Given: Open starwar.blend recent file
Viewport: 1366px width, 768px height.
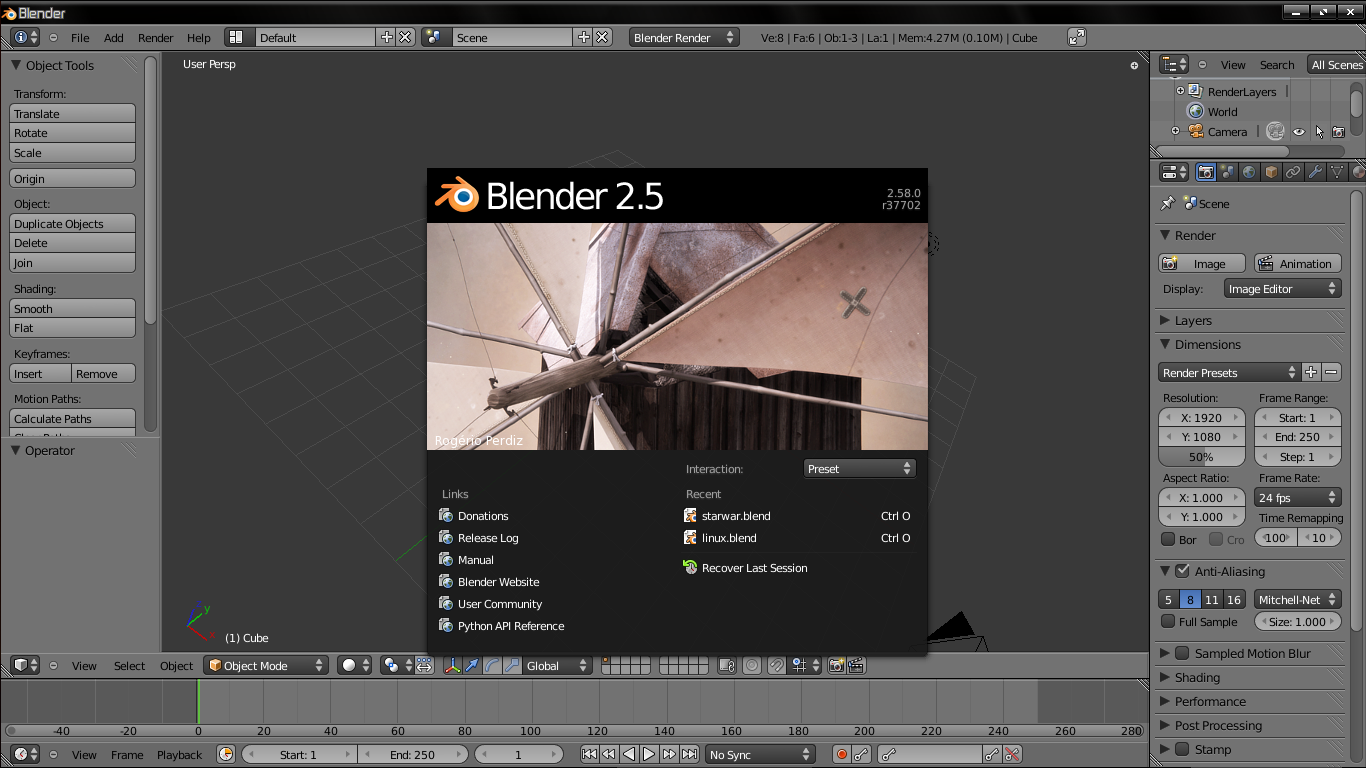Looking at the screenshot, I should click(797, 516).
